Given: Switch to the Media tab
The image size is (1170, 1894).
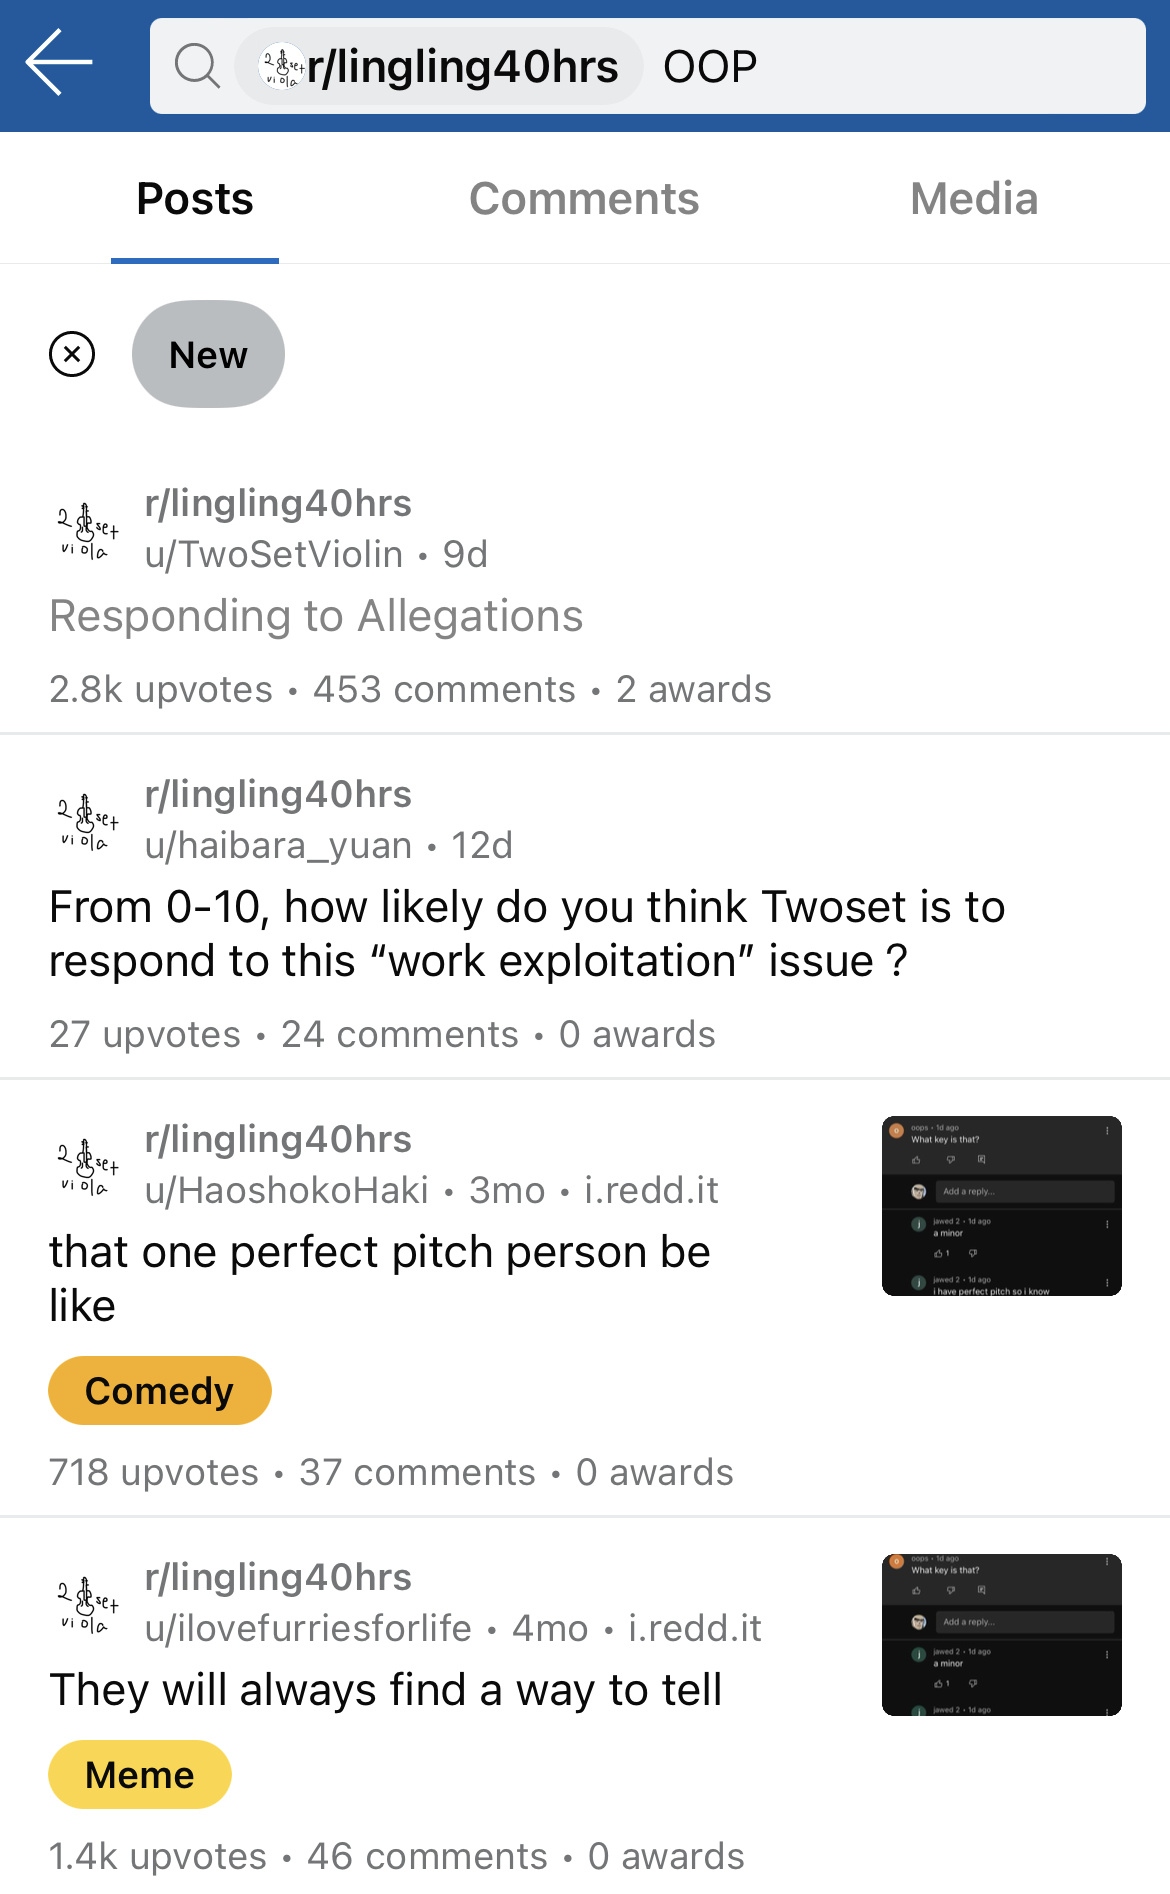Looking at the screenshot, I should (974, 198).
